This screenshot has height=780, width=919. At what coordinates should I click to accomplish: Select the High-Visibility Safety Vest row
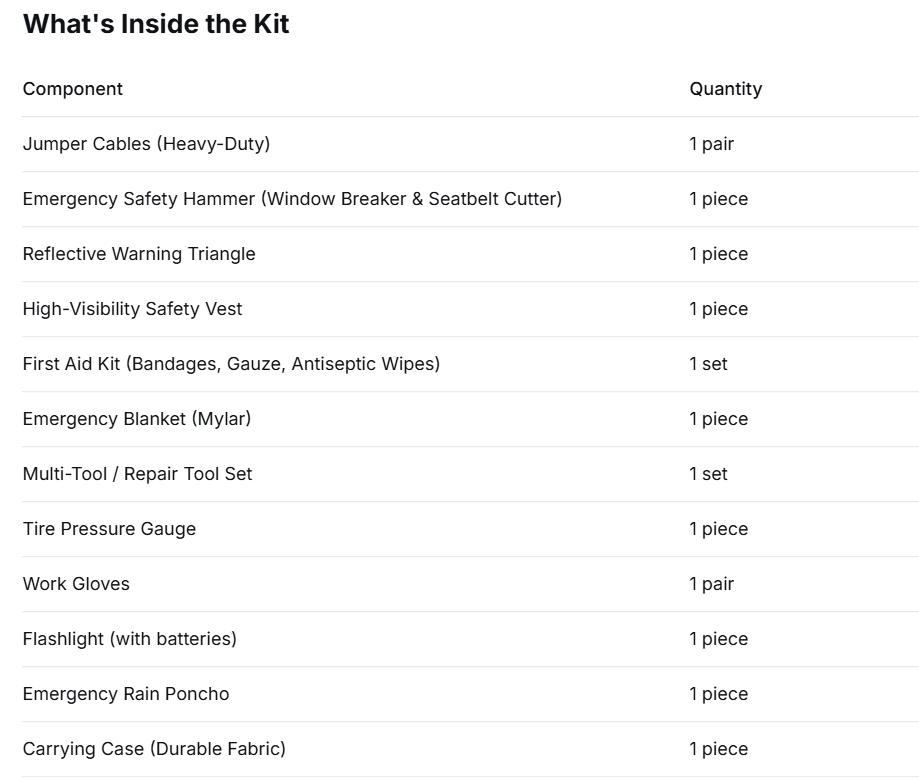pyautogui.click(x=471, y=309)
